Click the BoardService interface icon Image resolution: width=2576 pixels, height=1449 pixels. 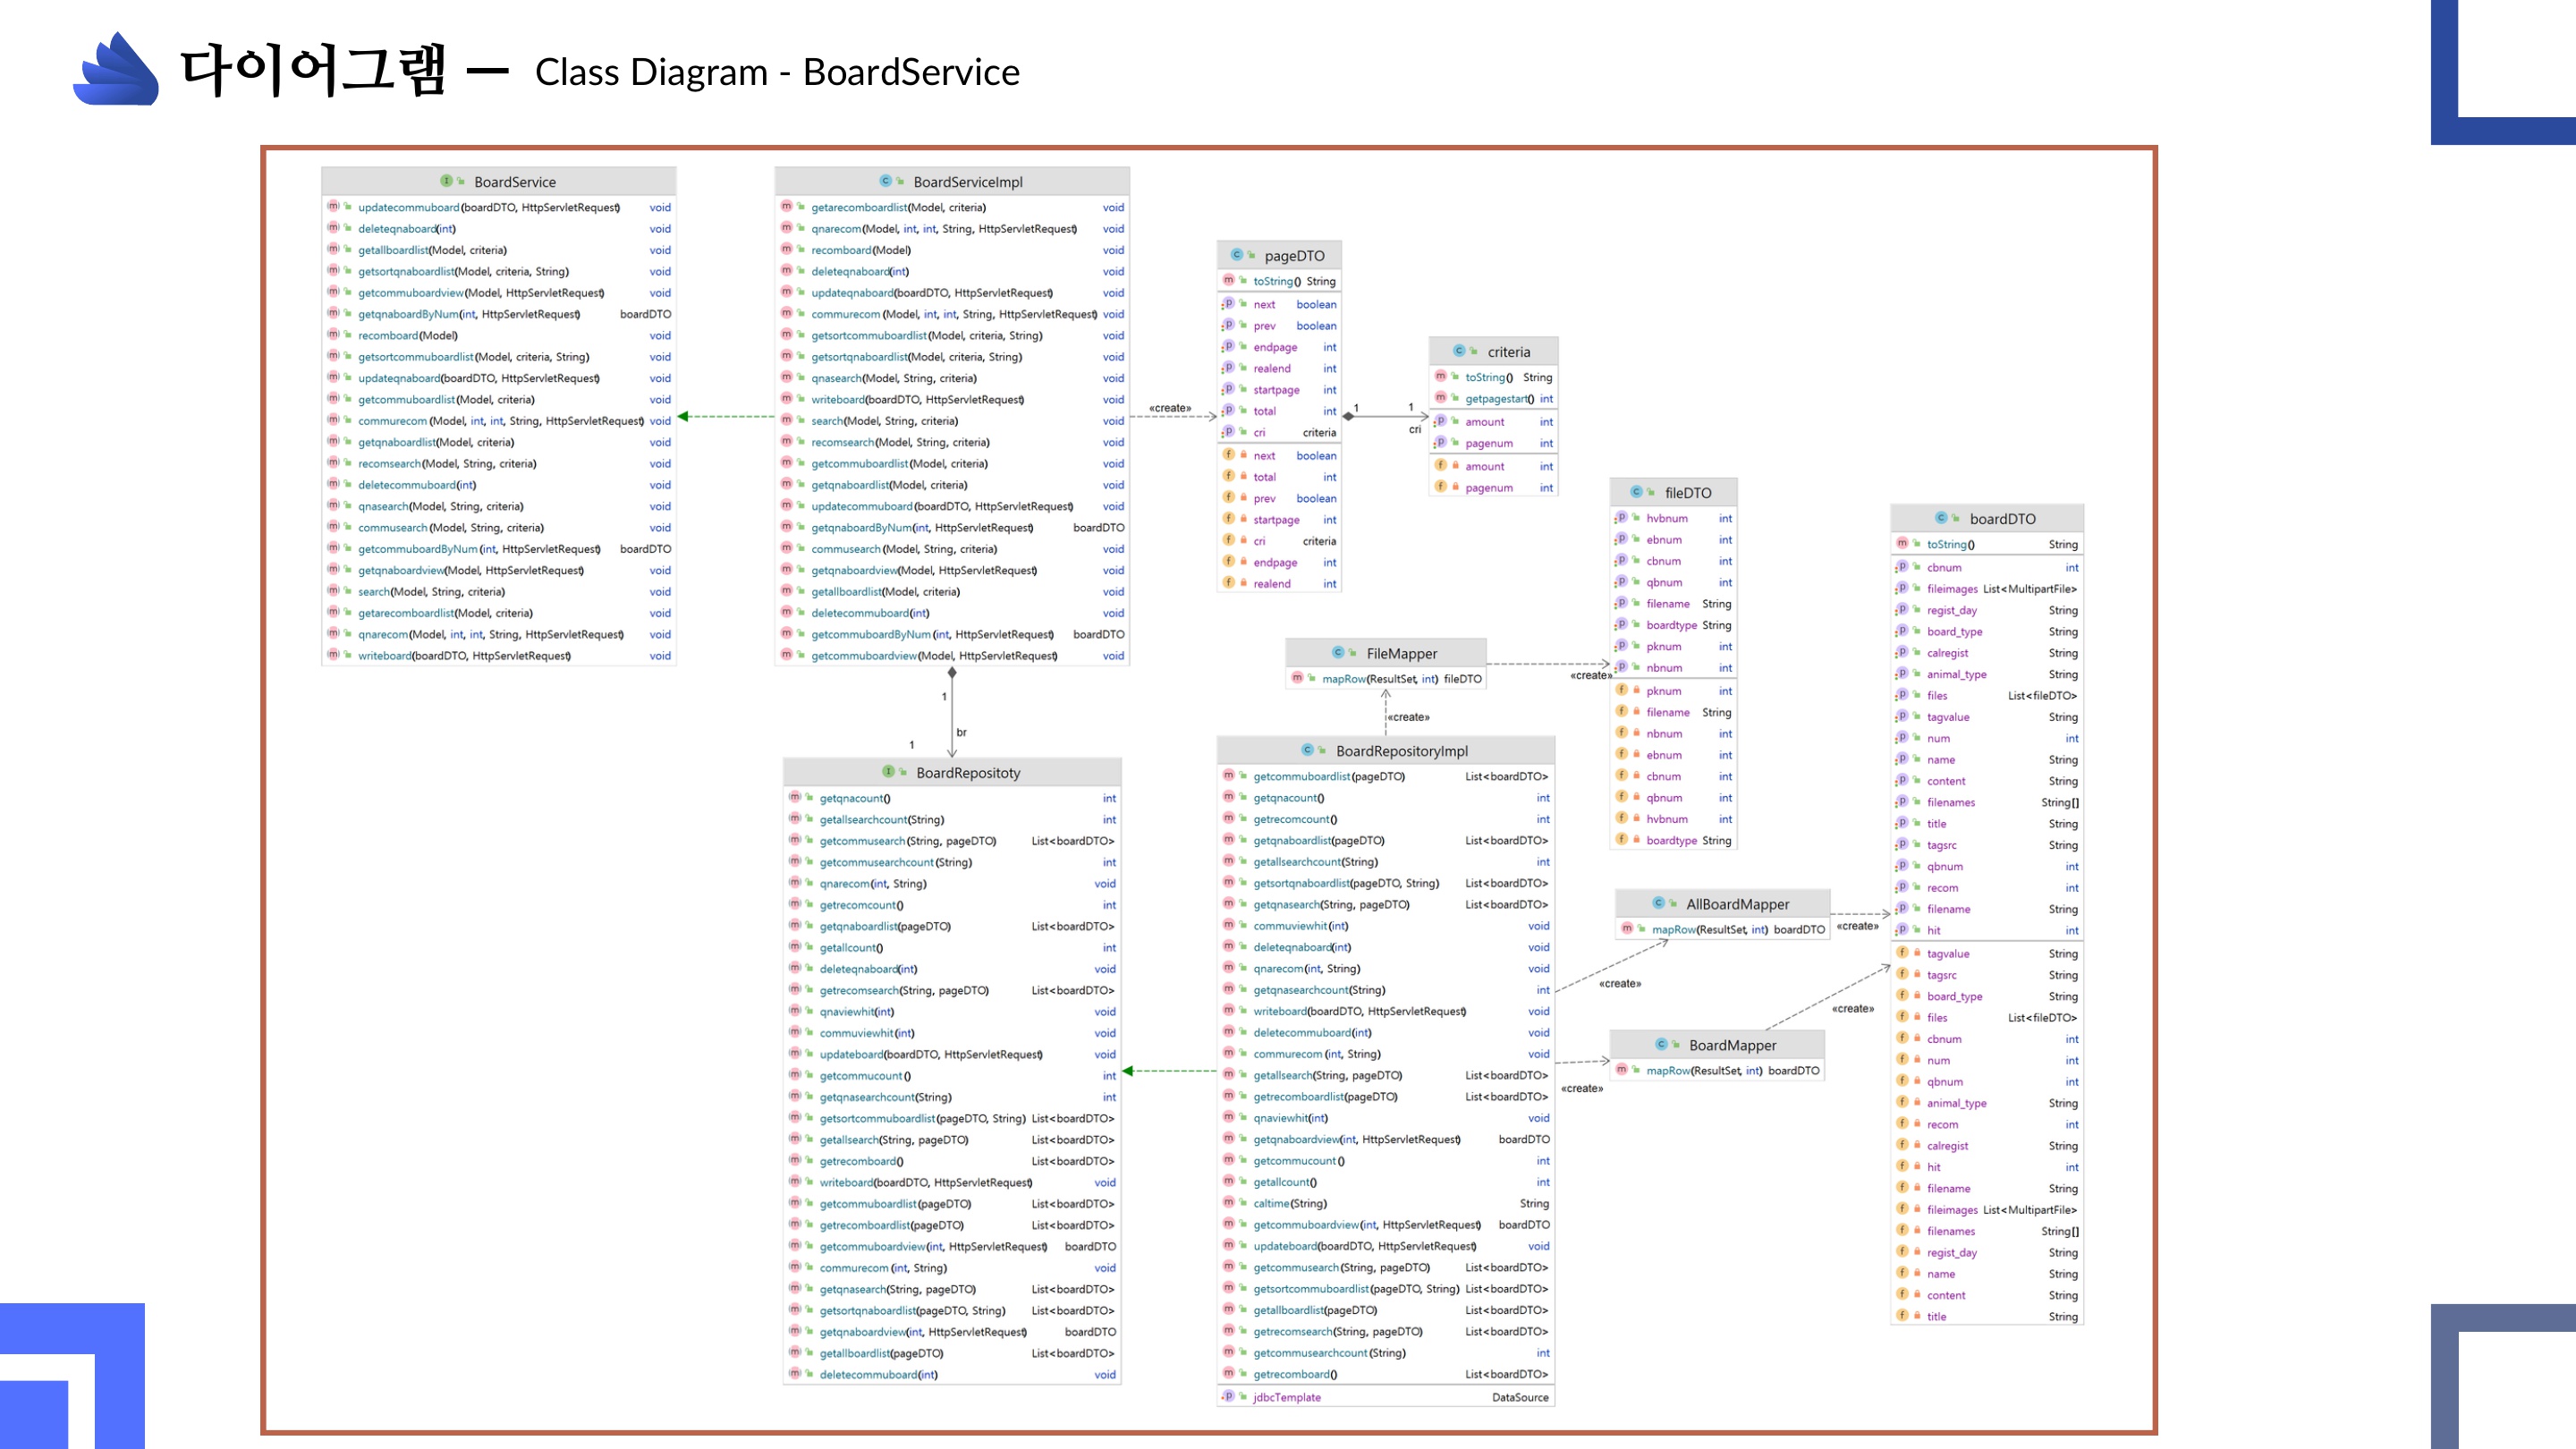tap(446, 181)
